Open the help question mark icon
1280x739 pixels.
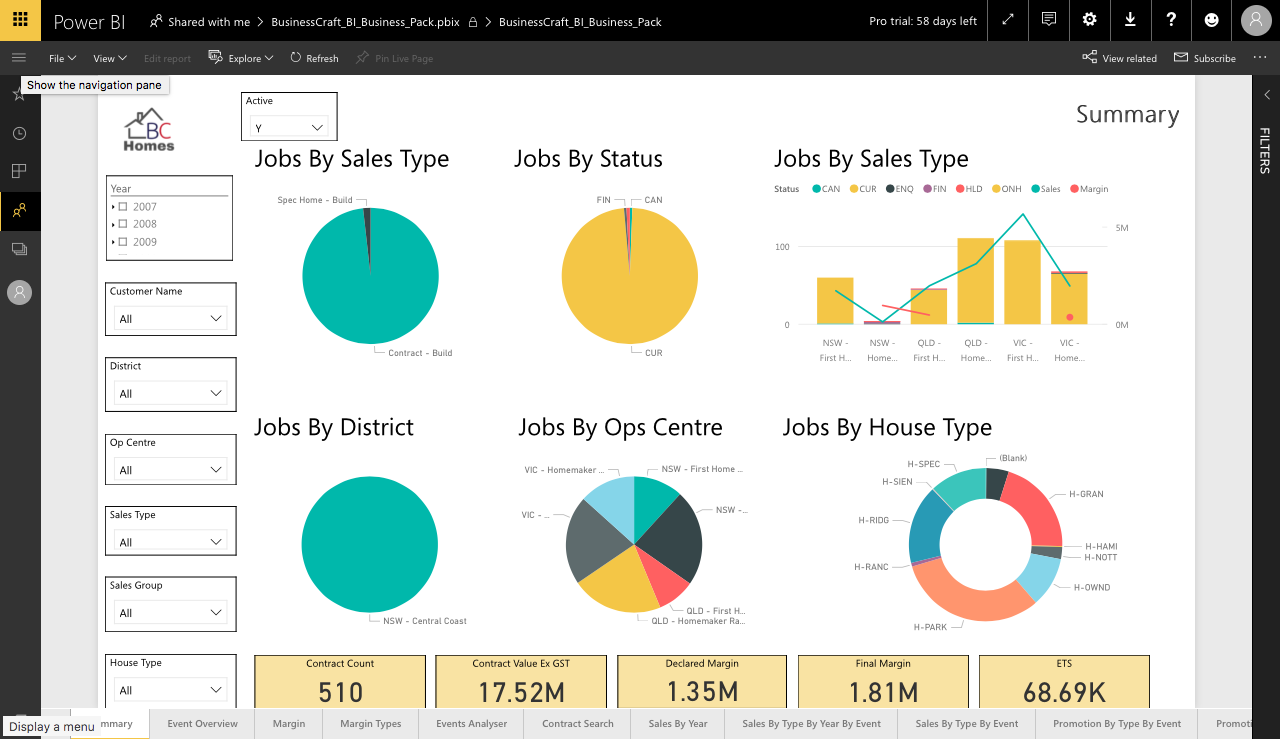point(1171,20)
